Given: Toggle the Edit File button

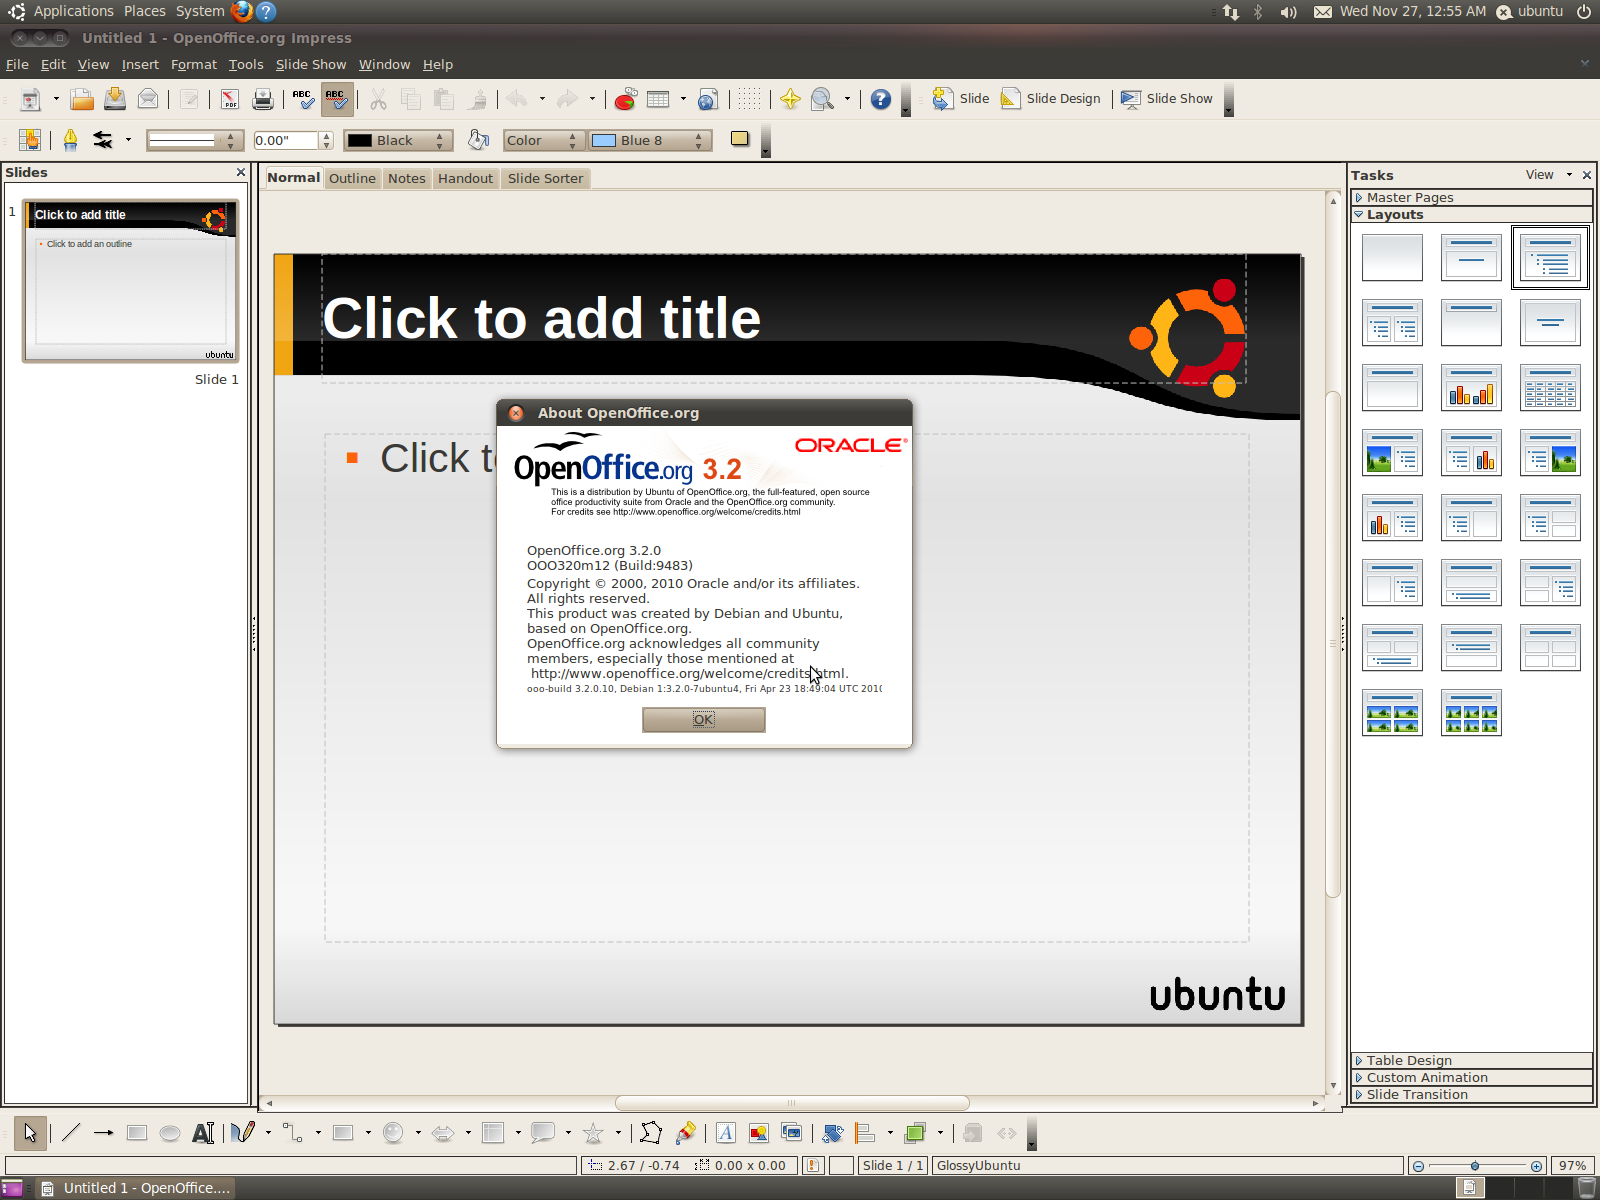Looking at the screenshot, I should [189, 99].
